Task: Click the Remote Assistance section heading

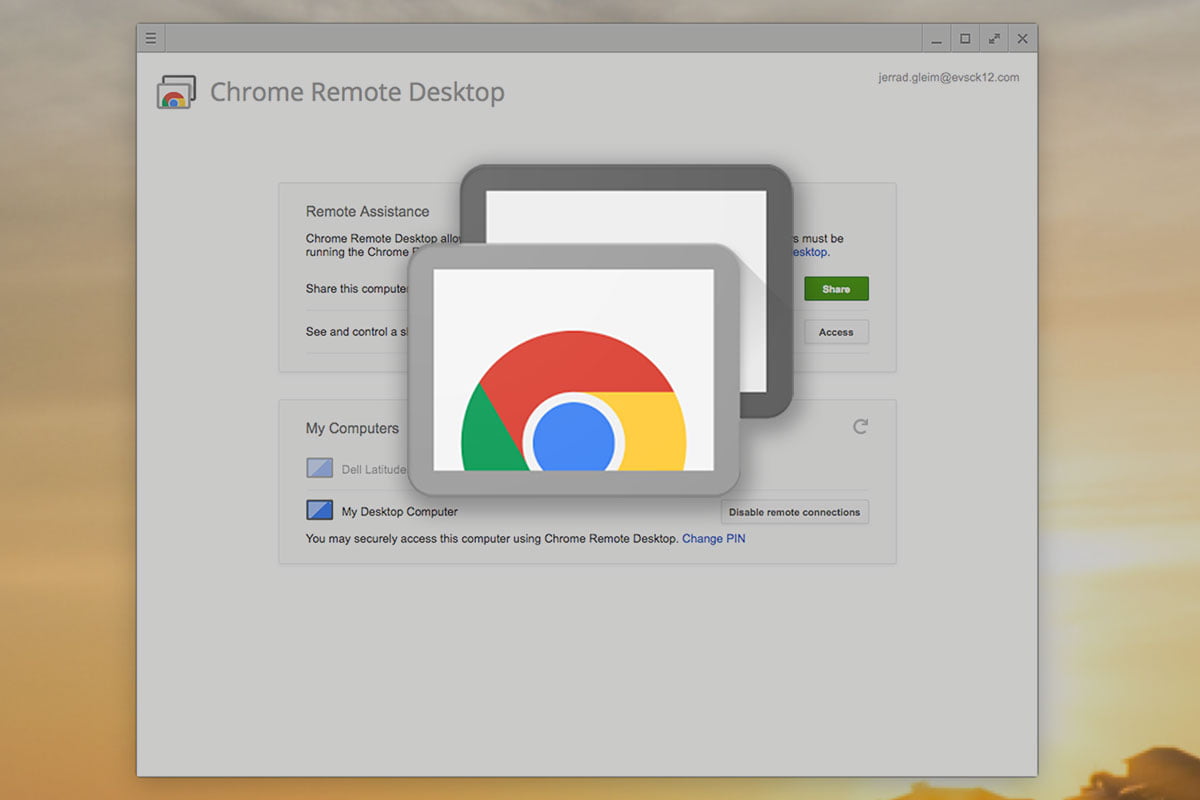Action: pyautogui.click(x=367, y=212)
